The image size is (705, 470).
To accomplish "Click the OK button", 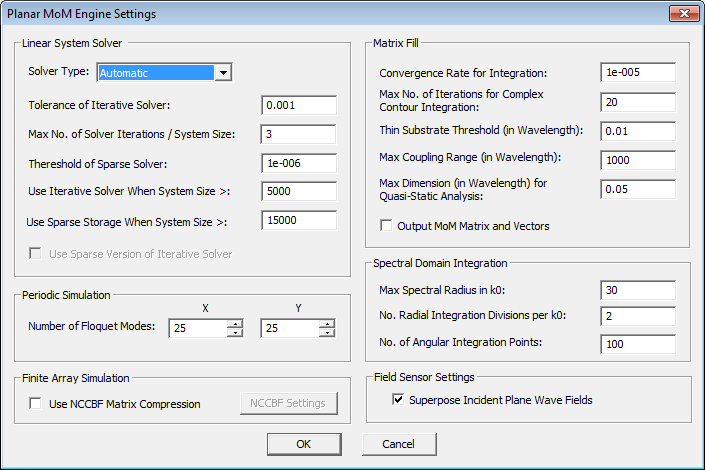I will (x=304, y=444).
